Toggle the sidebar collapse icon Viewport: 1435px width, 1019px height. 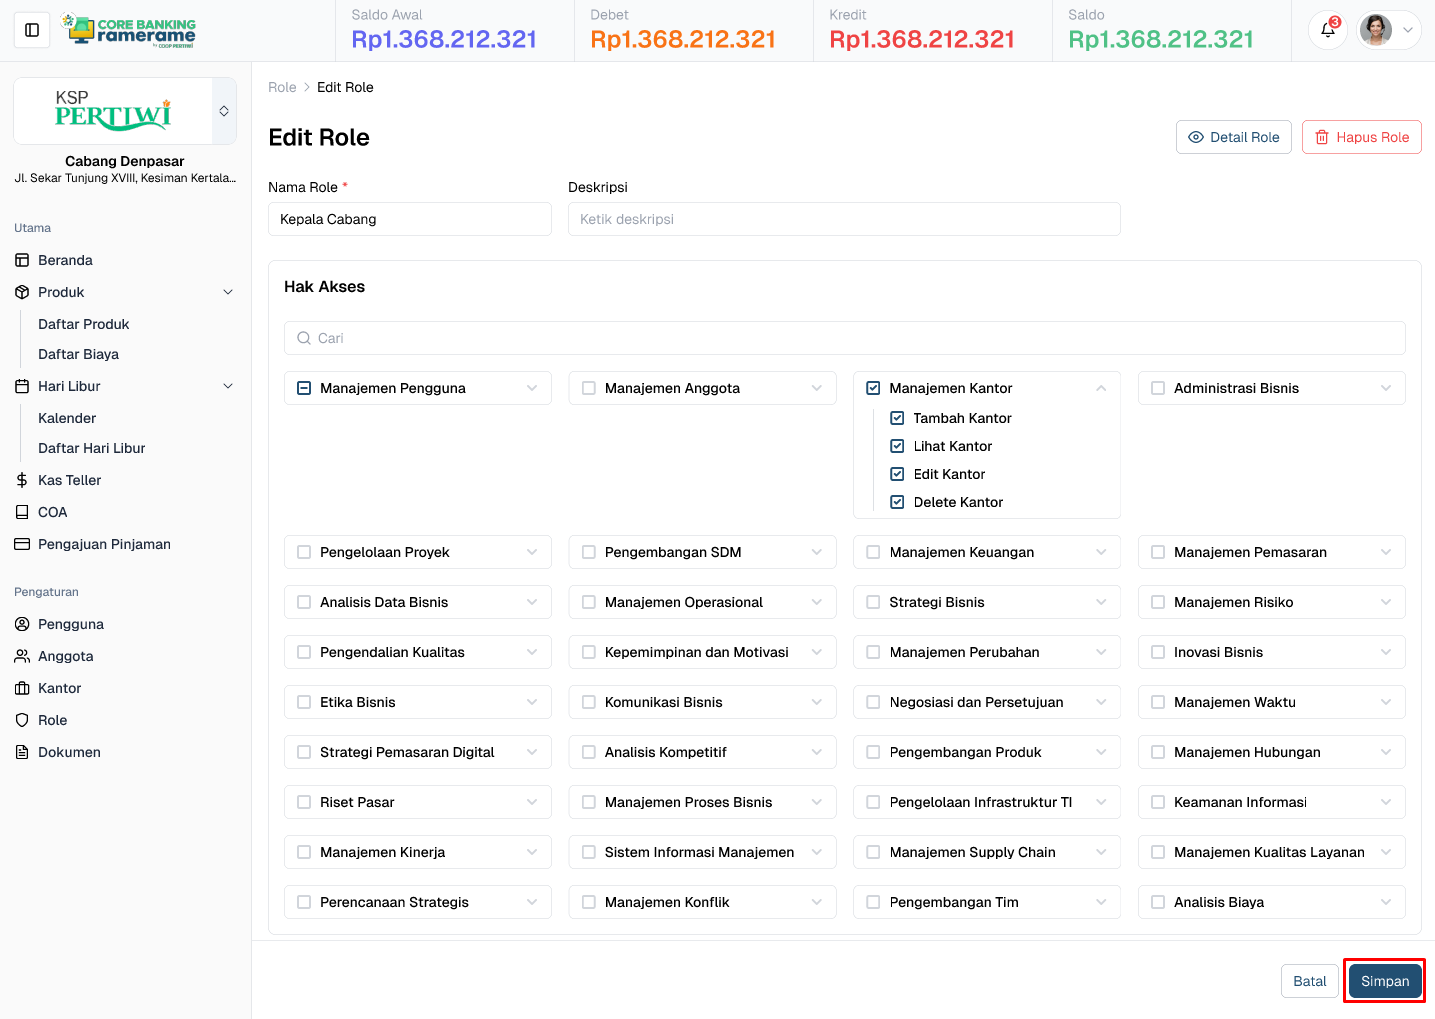(32, 30)
